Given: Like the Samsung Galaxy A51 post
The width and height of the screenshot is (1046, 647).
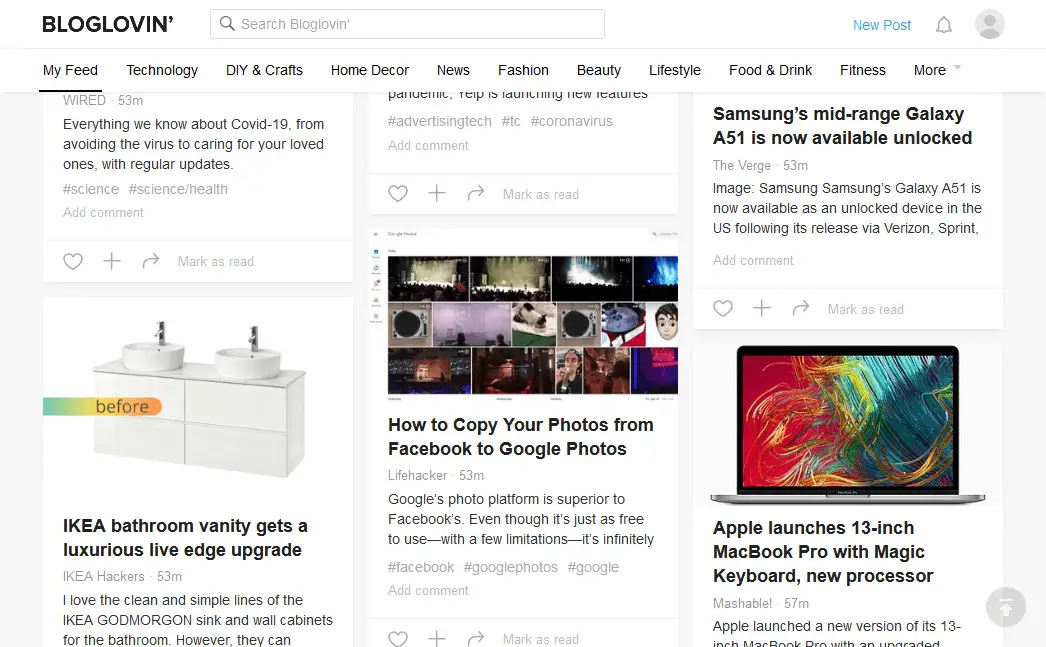Looking at the screenshot, I should click(x=722, y=309).
